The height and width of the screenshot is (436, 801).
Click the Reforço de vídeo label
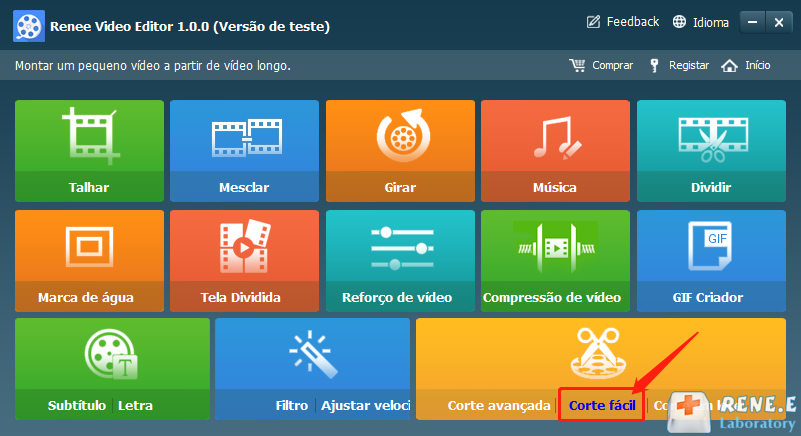click(x=397, y=297)
